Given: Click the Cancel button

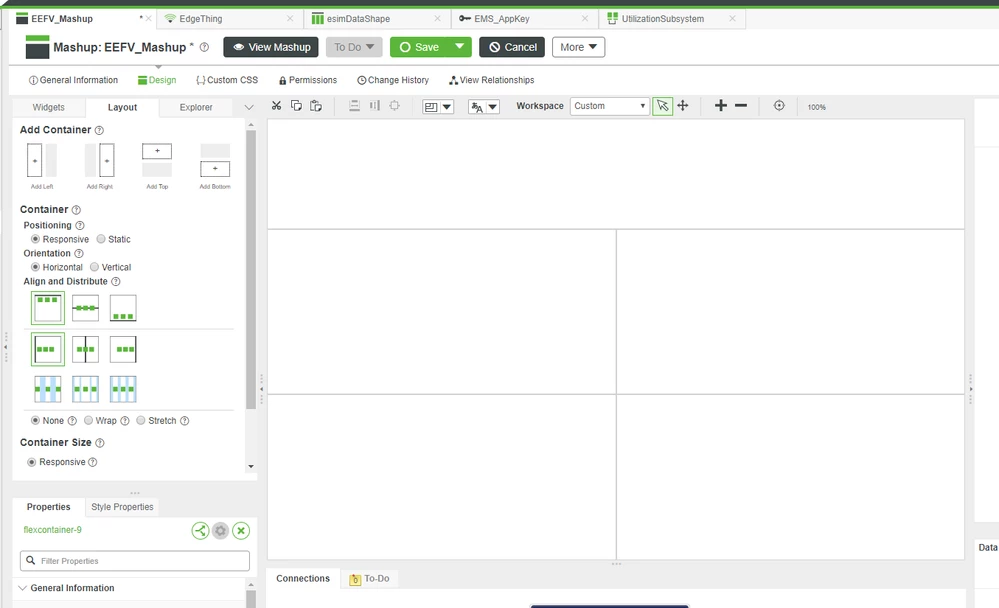Looking at the screenshot, I should click(x=512, y=47).
